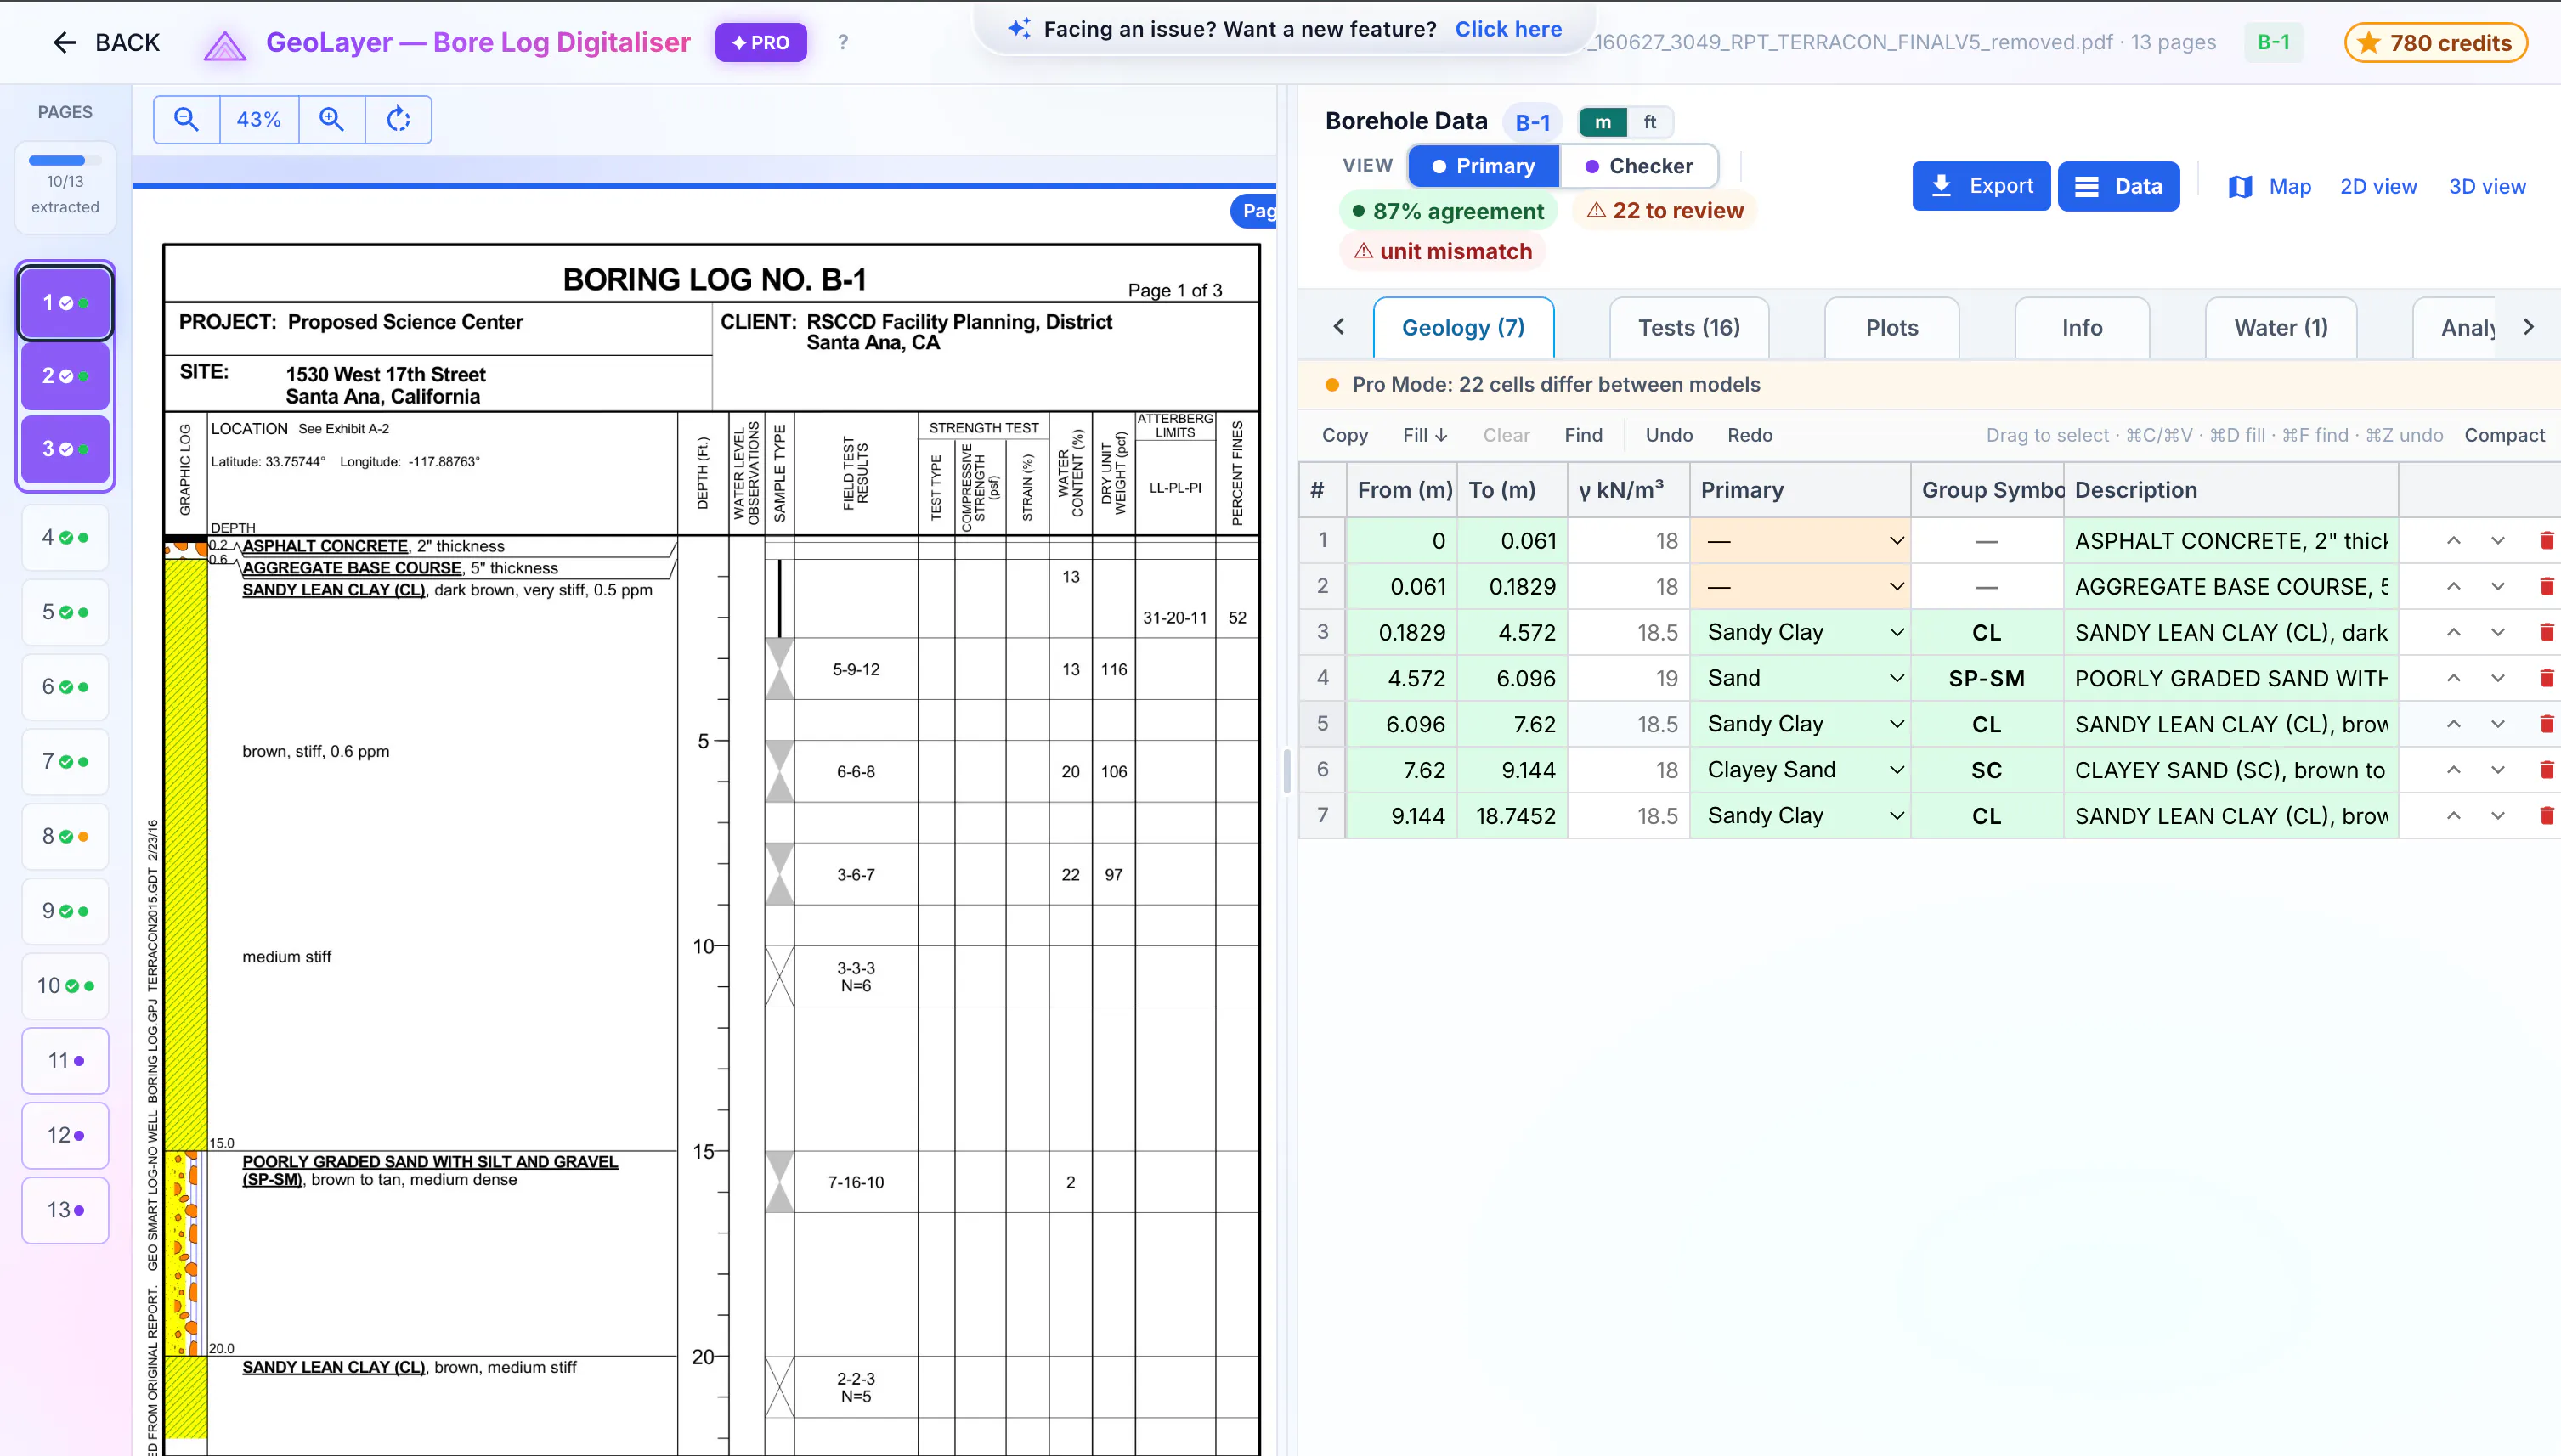Viewport: 2561px width, 1456px height.
Task: Open the 2D view link
Action: coord(2378,186)
